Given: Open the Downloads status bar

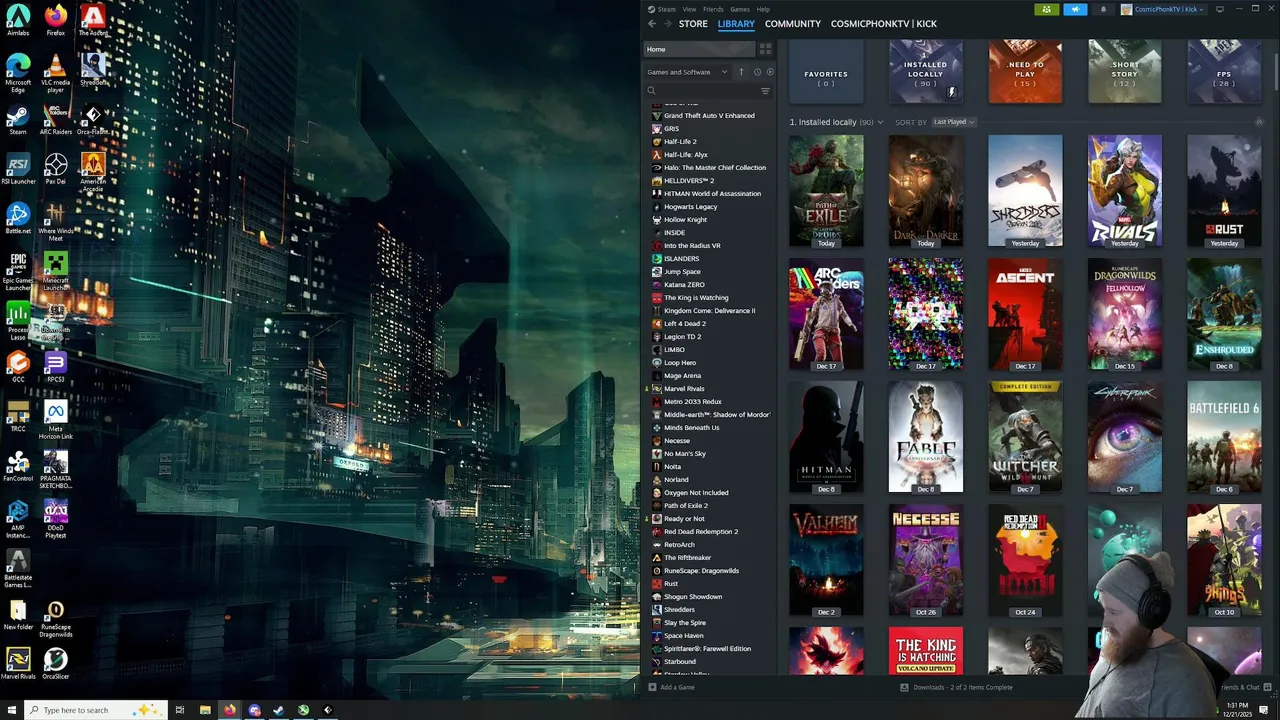Looking at the screenshot, I should pyautogui.click(x=957, y=687).
